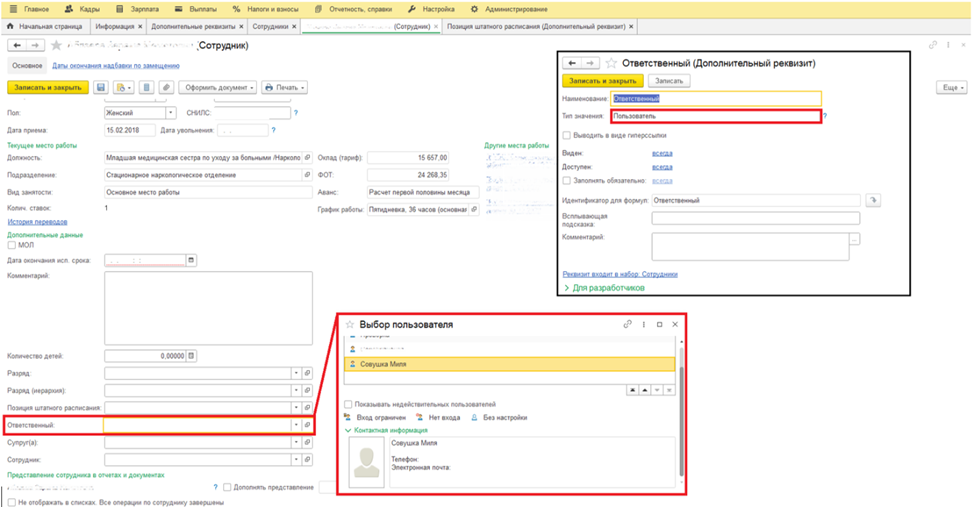Collapse Контактная информация section
The height and width of the screenshot is (507, 974).
(x=386, y=431)
